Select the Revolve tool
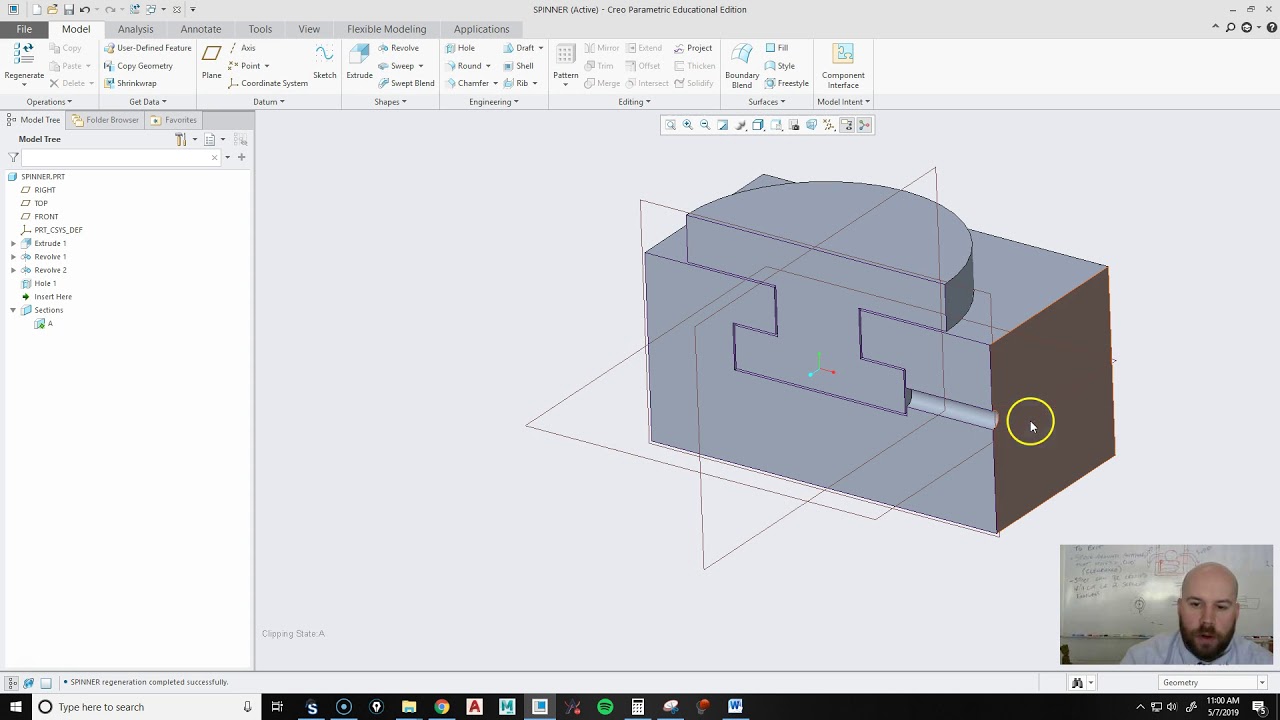Image resolution: width=1280 pixels, height=720 pixels. click(398, 48)
